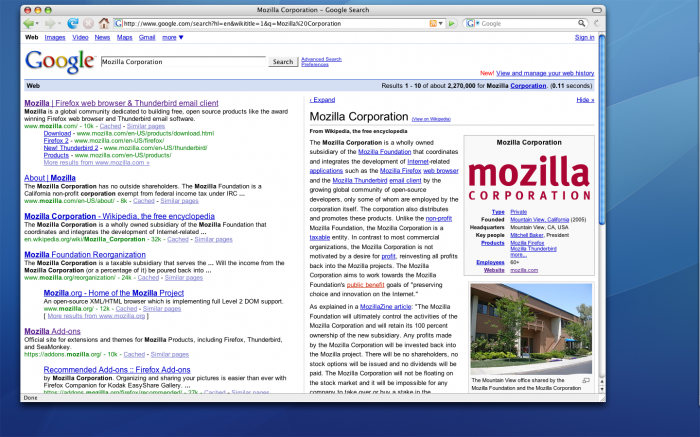
Task: Open the 'Mozilla Corporation - Wikipedia' result
Action: point(120,216)
